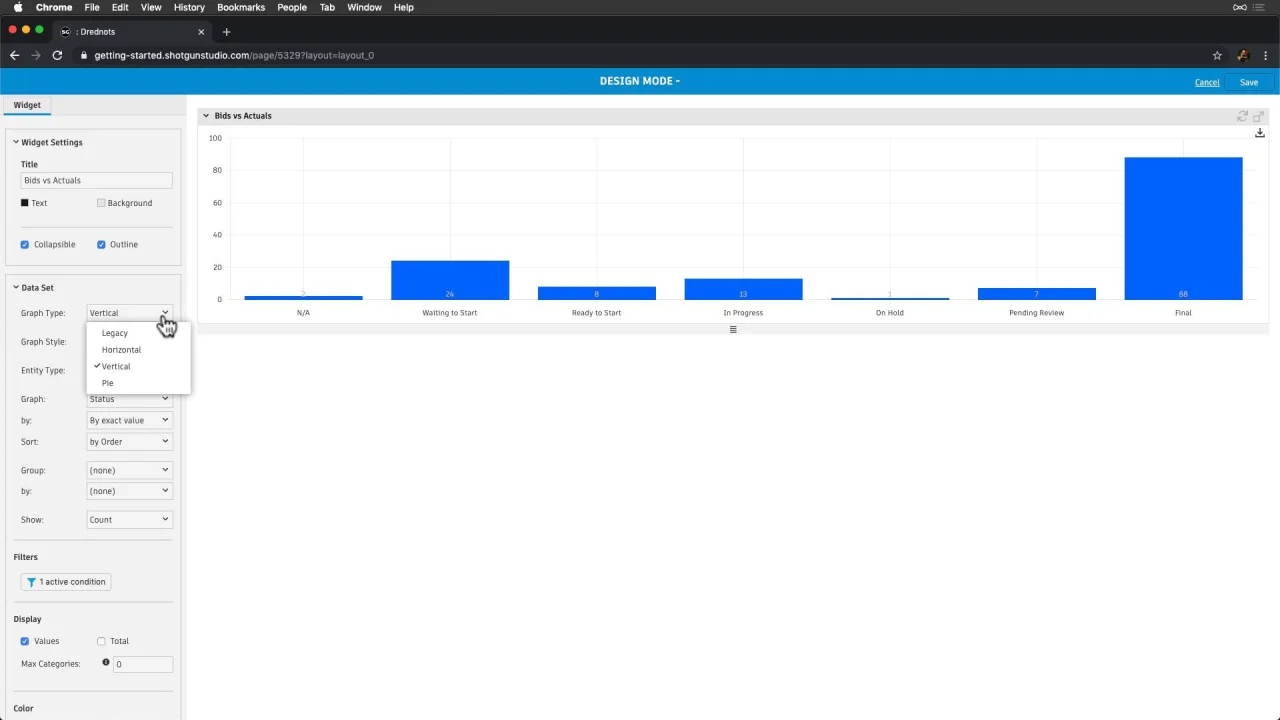Open a new browser tab
1280x720 pixels.
[x=226, y=32]
